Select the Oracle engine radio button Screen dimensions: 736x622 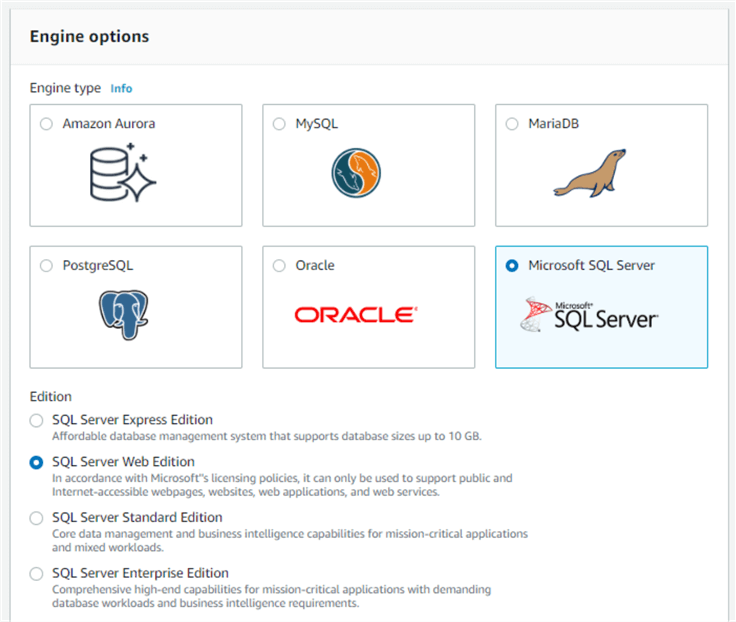(279, 266)
